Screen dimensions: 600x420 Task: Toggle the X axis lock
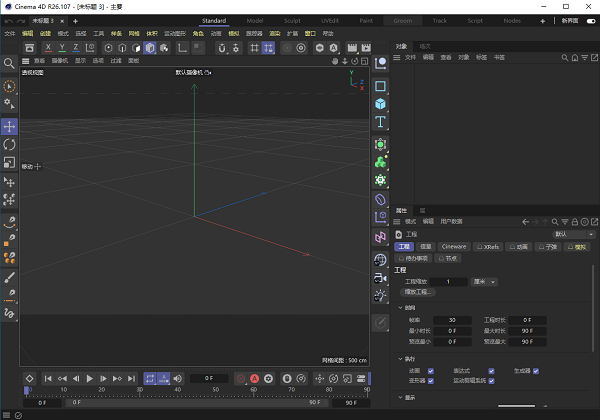(x=47, y=47)
